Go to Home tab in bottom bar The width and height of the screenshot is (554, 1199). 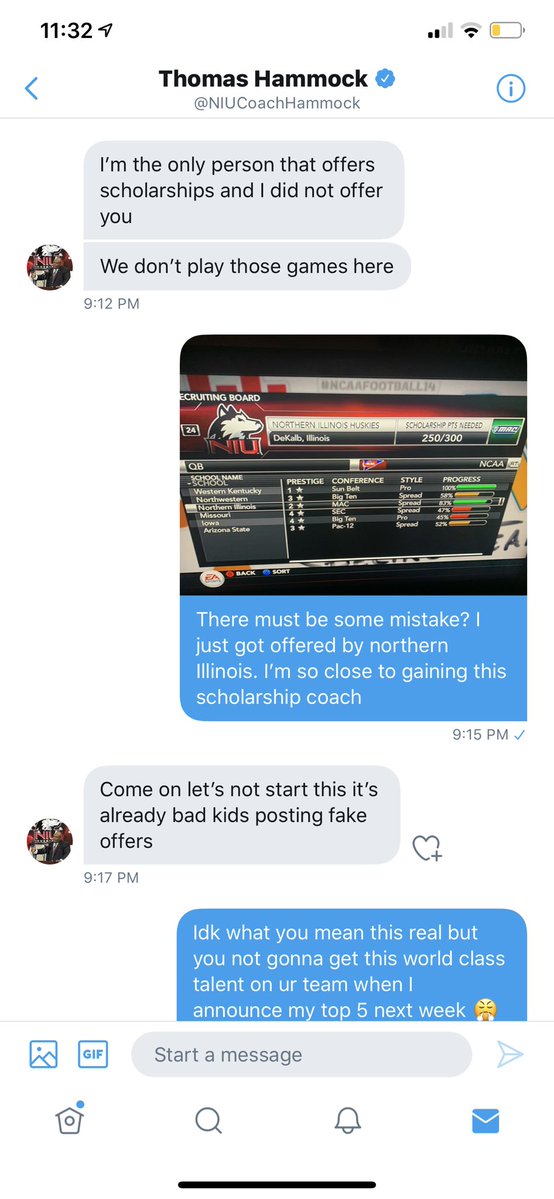click(69, 1119)
